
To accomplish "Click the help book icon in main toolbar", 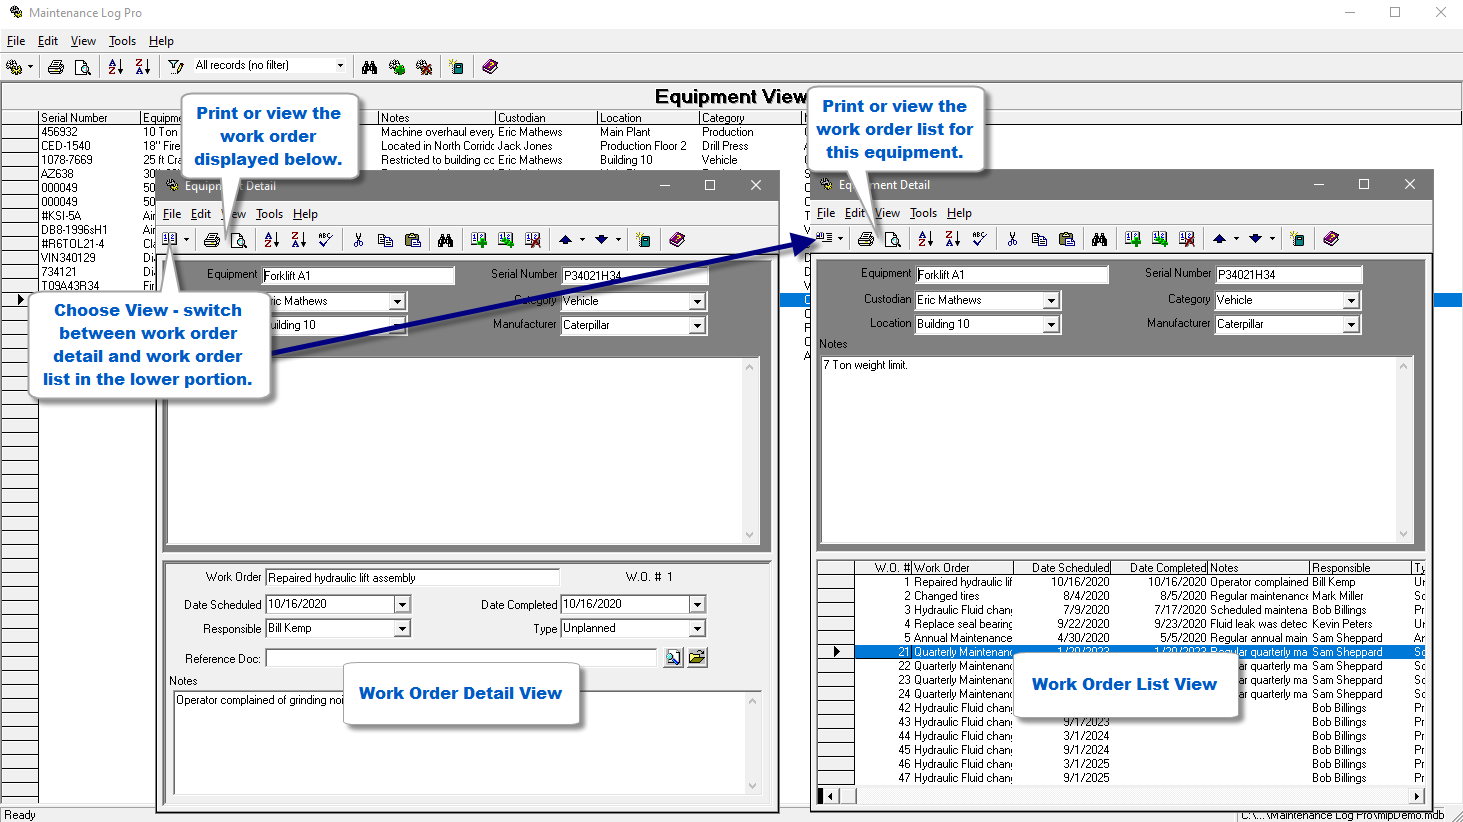I will (x=490, y=67).
